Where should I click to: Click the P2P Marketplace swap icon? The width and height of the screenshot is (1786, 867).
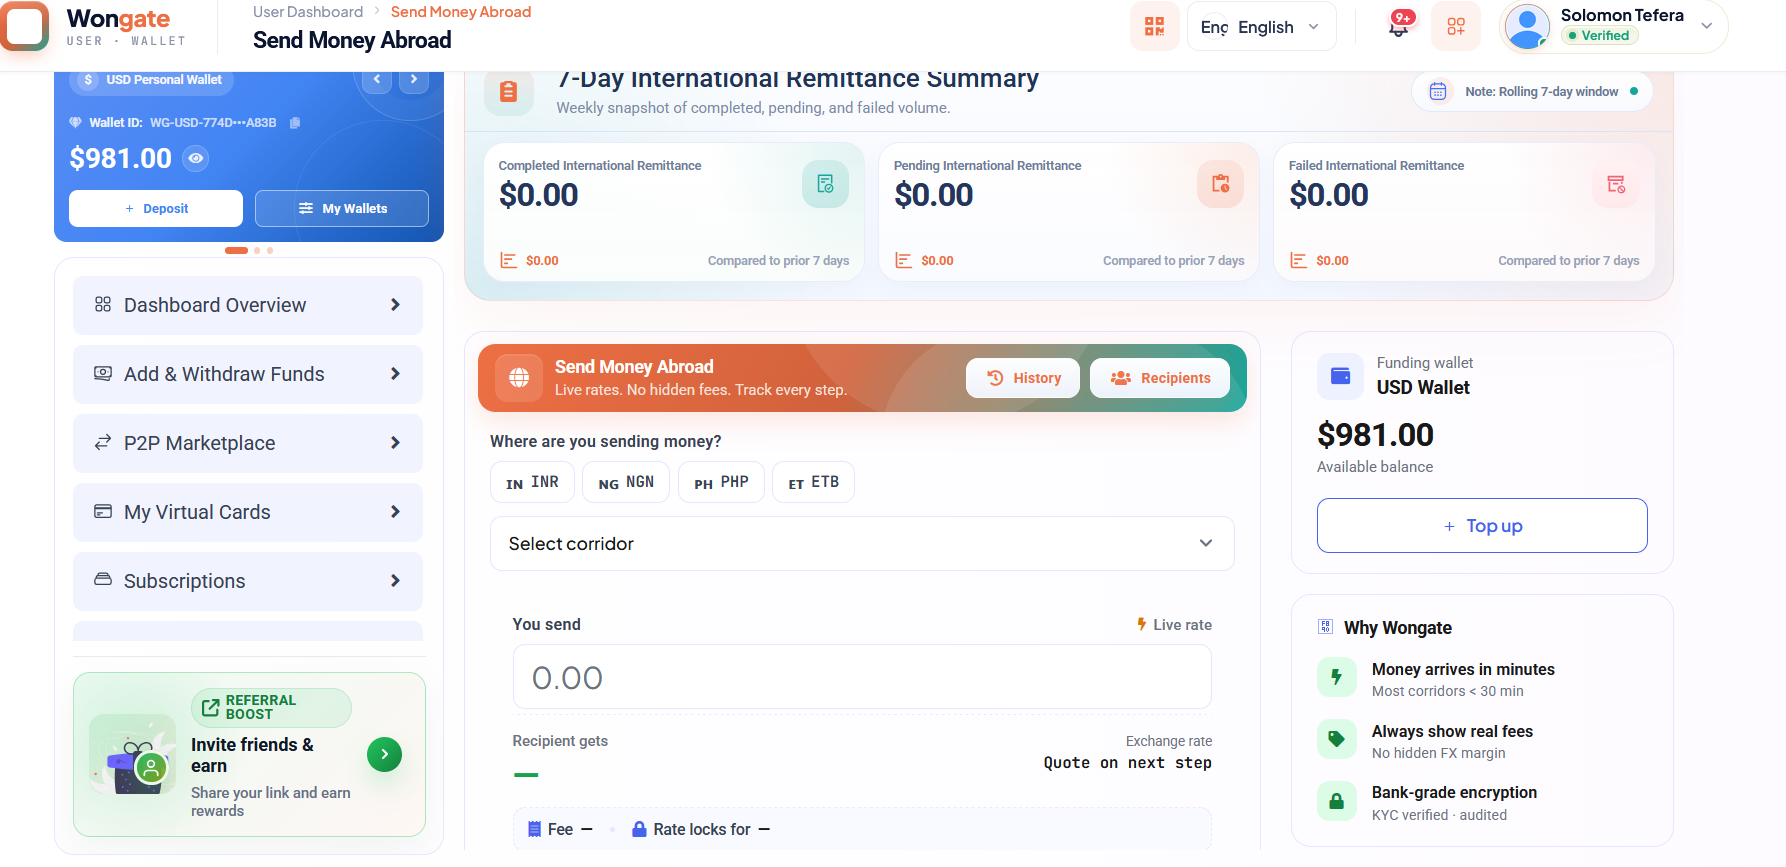(103, 442)
